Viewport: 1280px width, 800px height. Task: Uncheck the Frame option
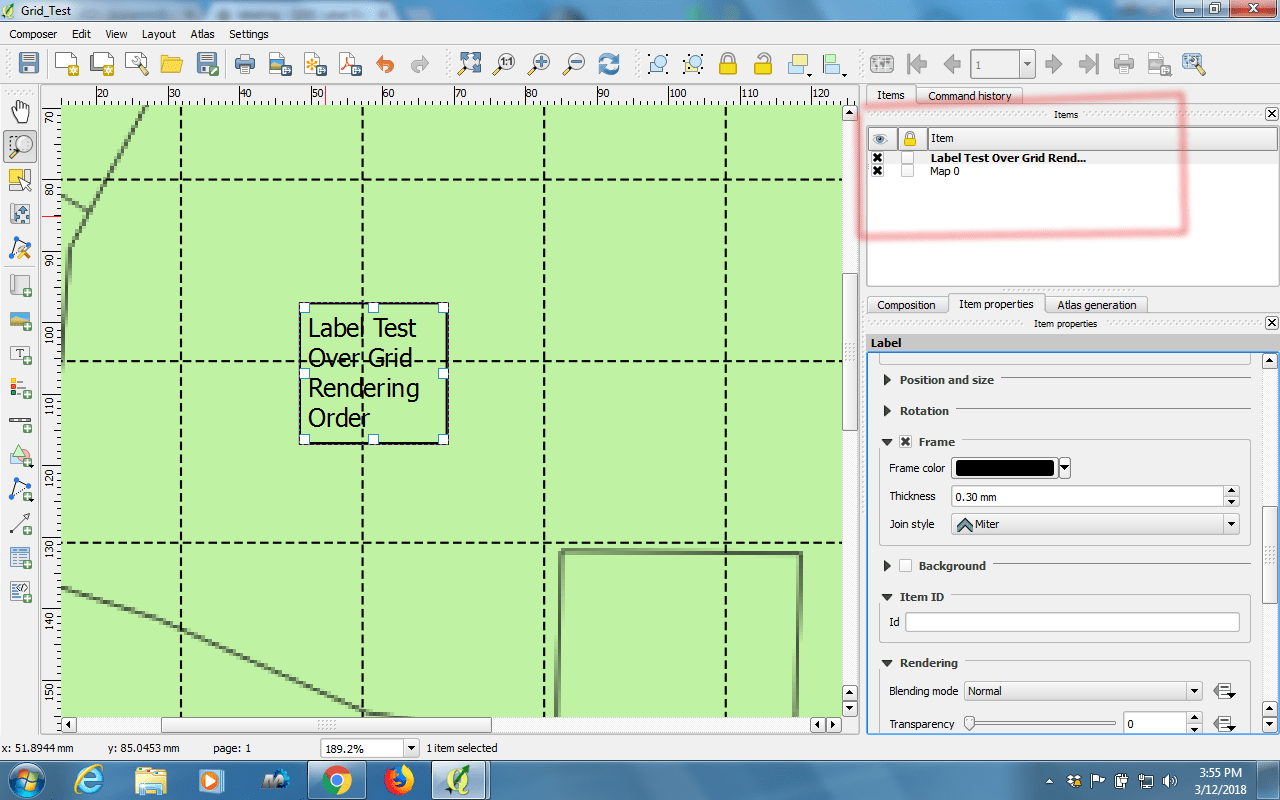tap(906, 441)
